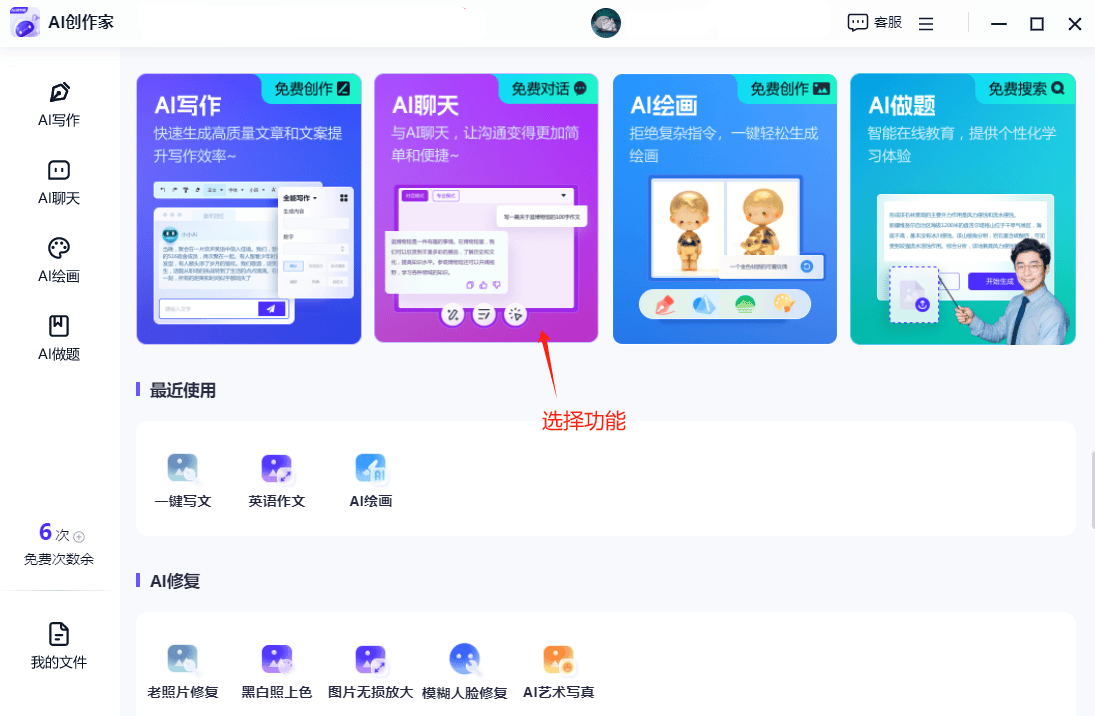Click the user avatar in title bar

606,23
